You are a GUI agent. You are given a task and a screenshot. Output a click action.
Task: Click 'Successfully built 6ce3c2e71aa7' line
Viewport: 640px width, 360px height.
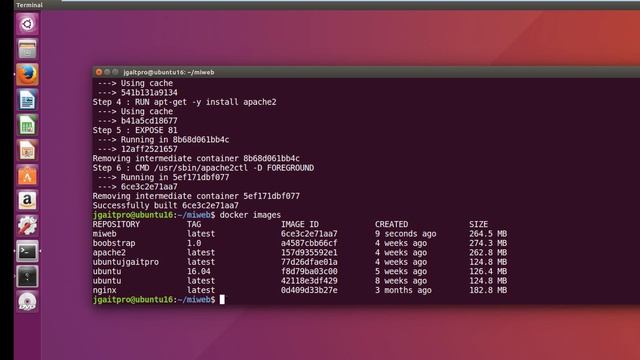[166, 206]
